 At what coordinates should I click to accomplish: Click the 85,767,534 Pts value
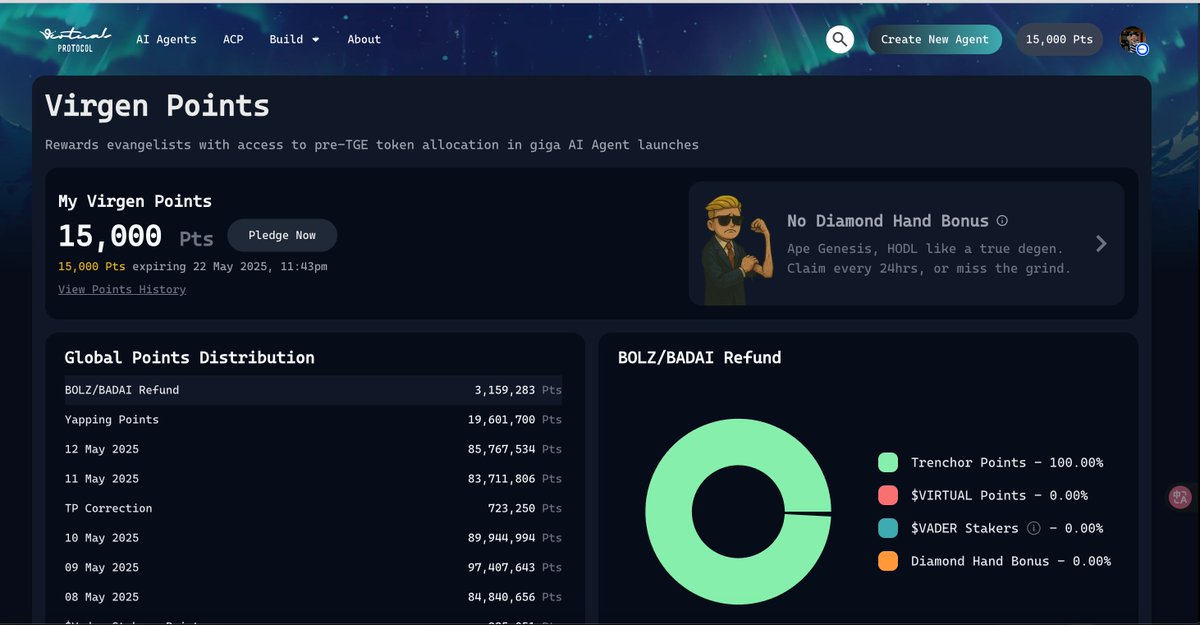515,449
